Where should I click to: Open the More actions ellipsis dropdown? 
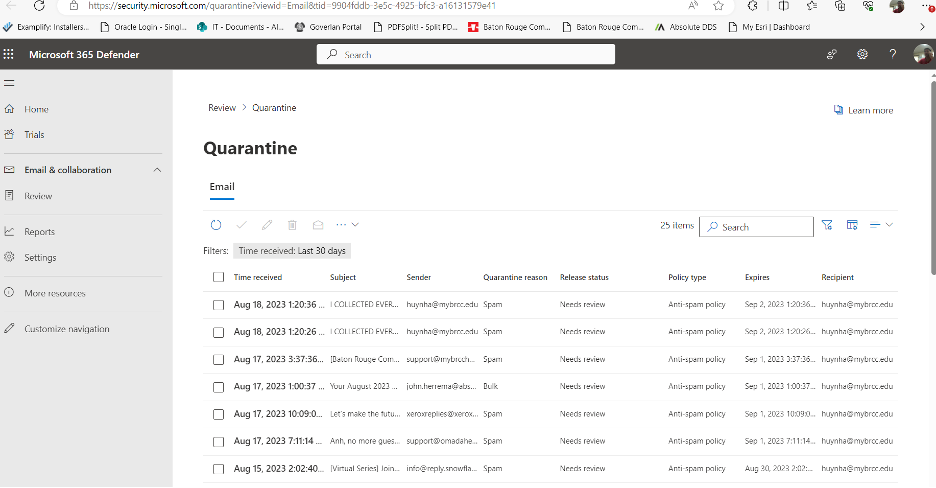pyautogui.click(x=347, y=226)
